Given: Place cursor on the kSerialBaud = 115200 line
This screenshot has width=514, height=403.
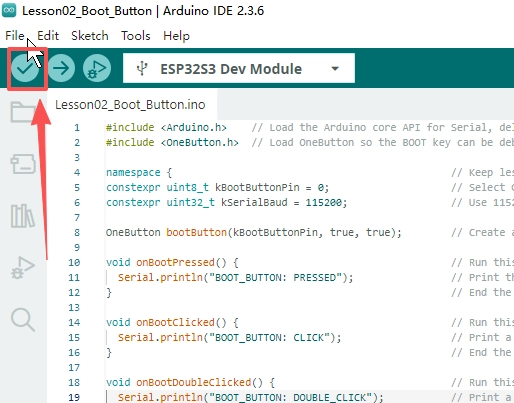Looking at the screenshot, I should pos(227,202).
